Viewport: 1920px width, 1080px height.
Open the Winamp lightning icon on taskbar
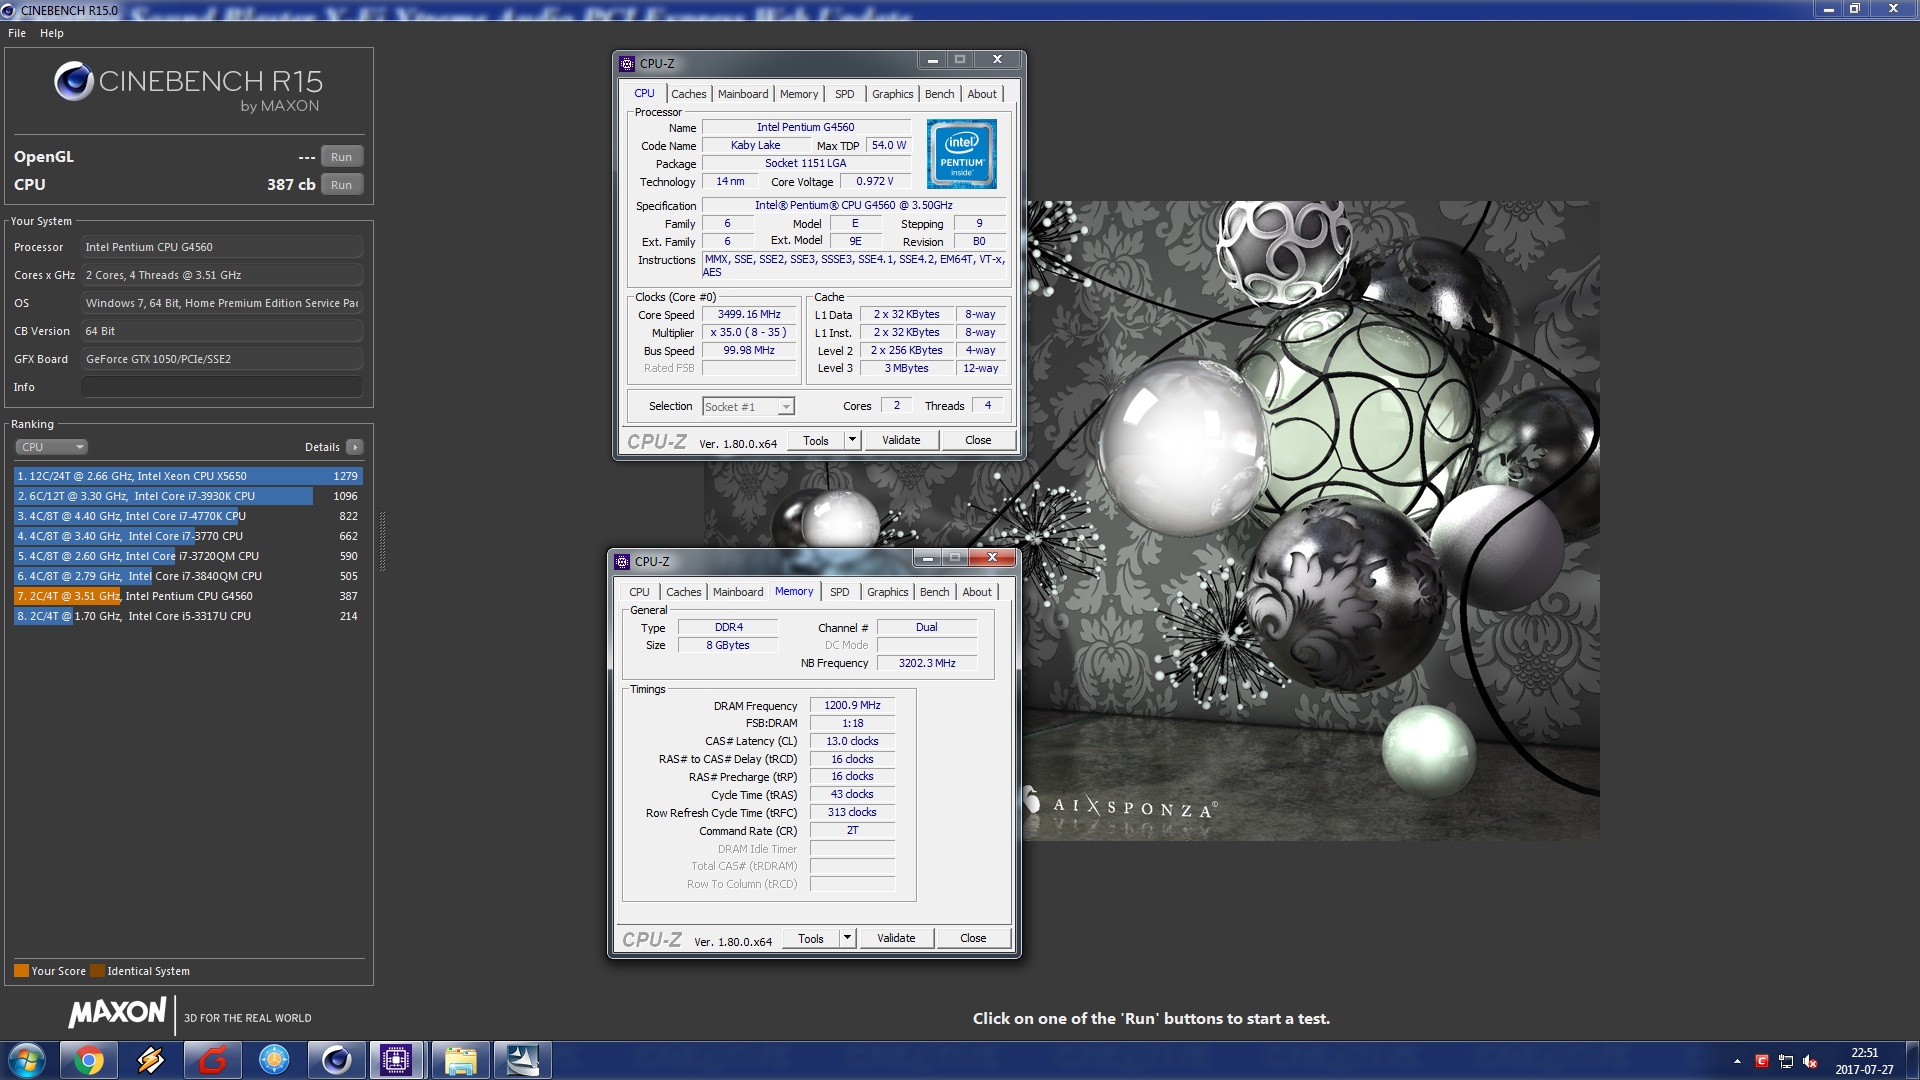(151, 1060)
